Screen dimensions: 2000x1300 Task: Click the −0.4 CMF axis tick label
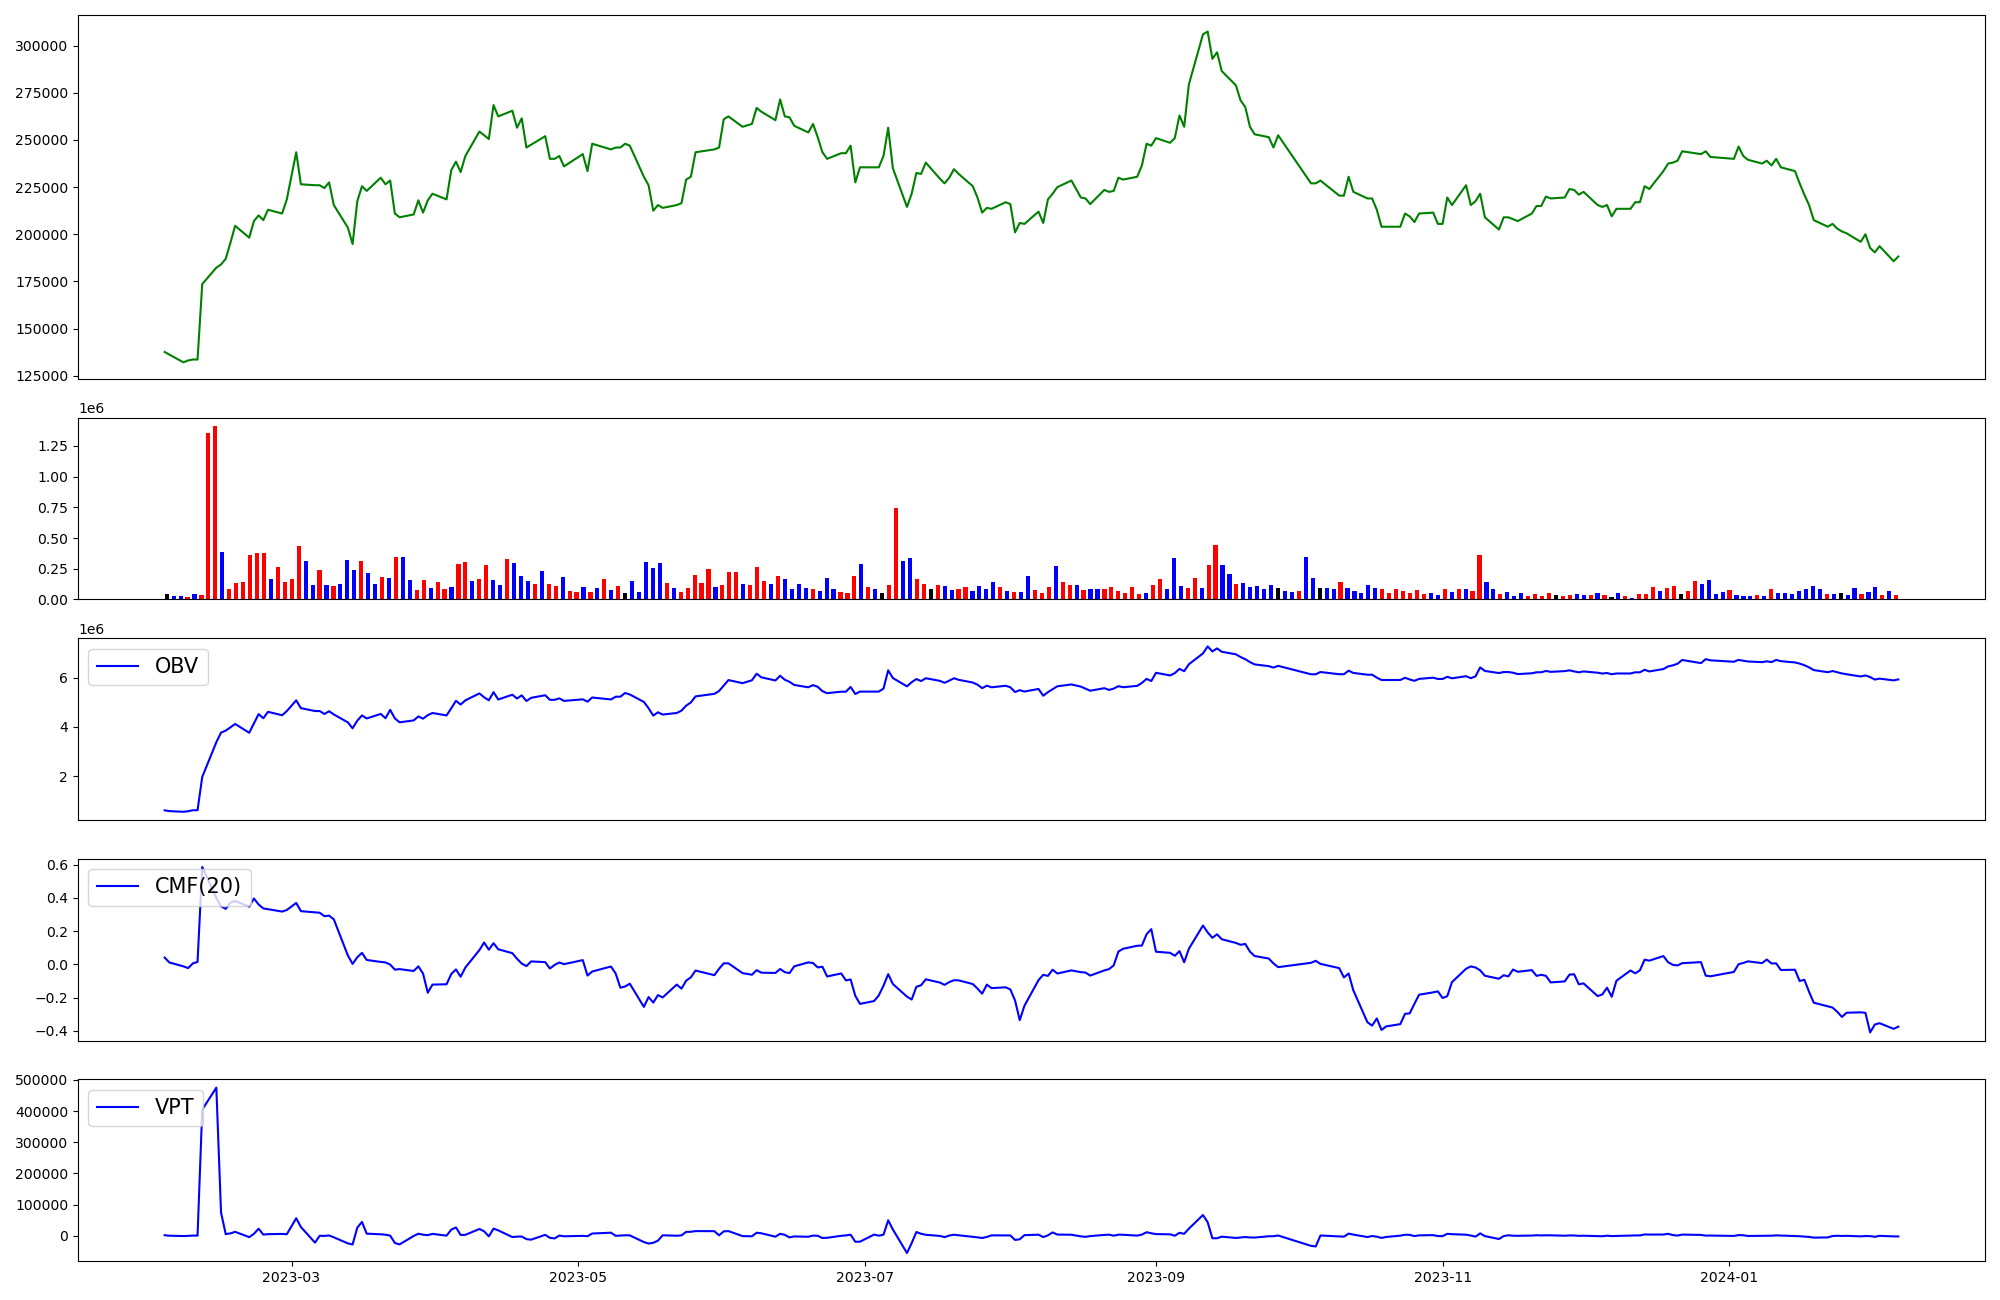click(54, 1031)
